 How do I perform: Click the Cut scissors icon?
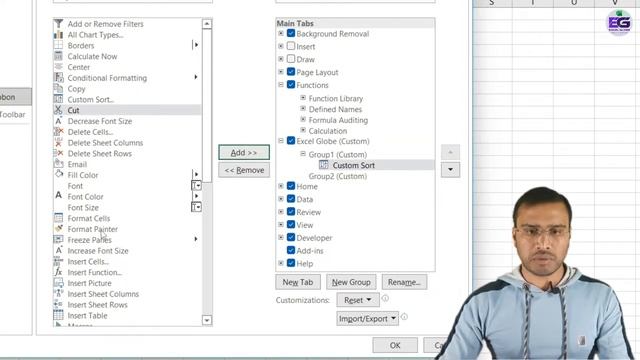(x=58, y=110)
